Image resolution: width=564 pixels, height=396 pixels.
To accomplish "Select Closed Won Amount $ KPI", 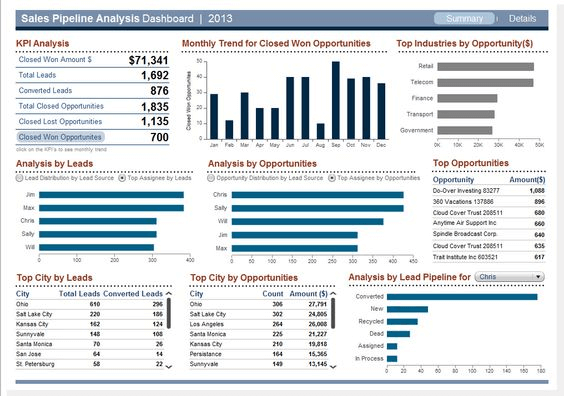I will pyautogui.click(x=92, y=60).
